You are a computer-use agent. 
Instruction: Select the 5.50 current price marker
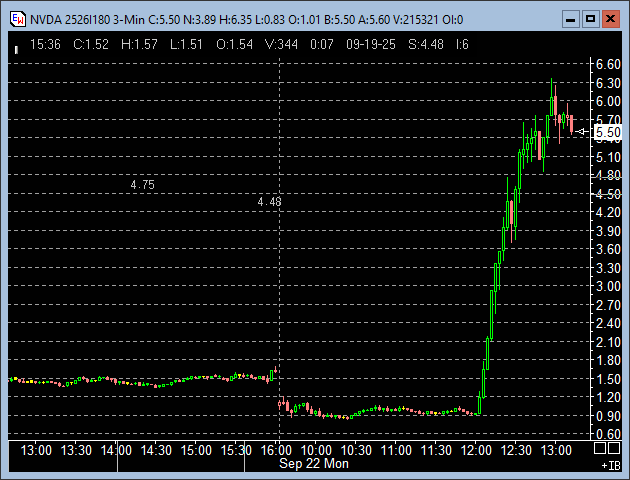click(607, 132)
